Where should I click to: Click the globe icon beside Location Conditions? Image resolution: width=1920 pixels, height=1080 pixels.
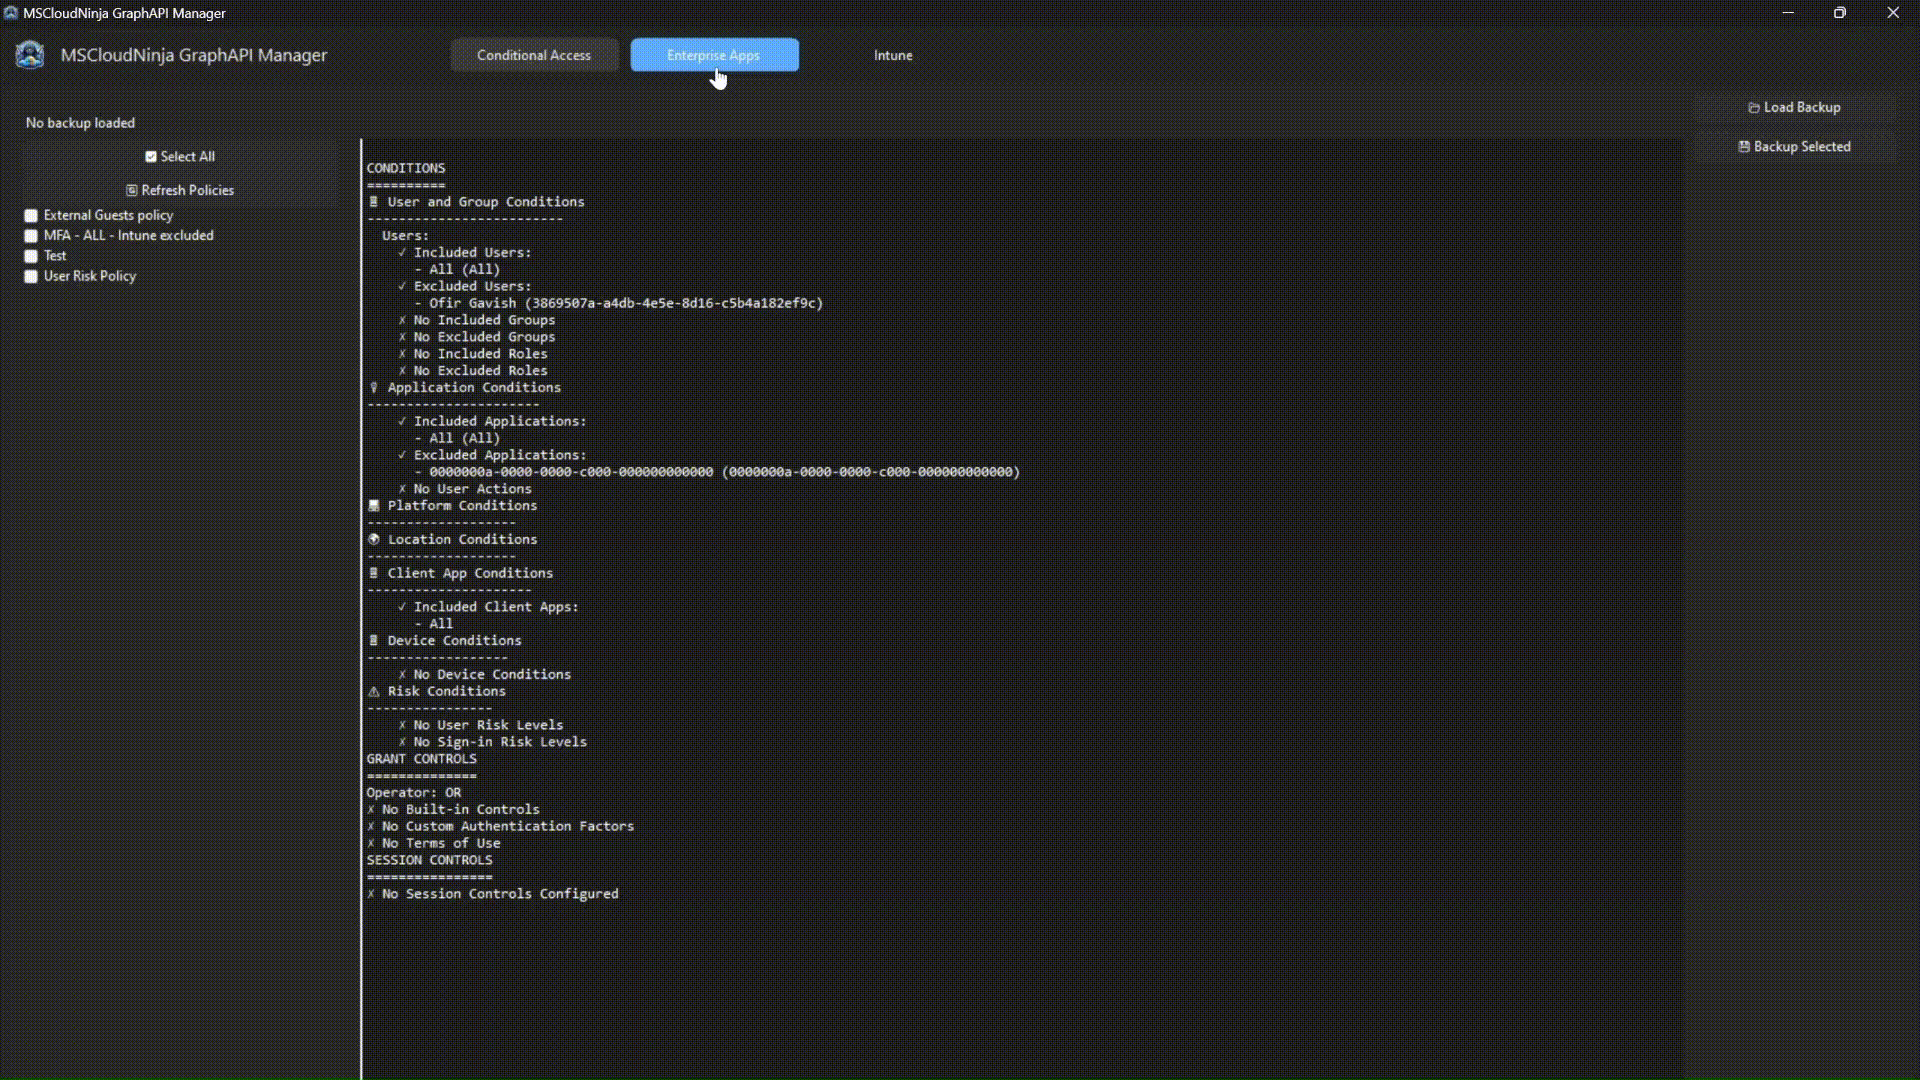374,539
